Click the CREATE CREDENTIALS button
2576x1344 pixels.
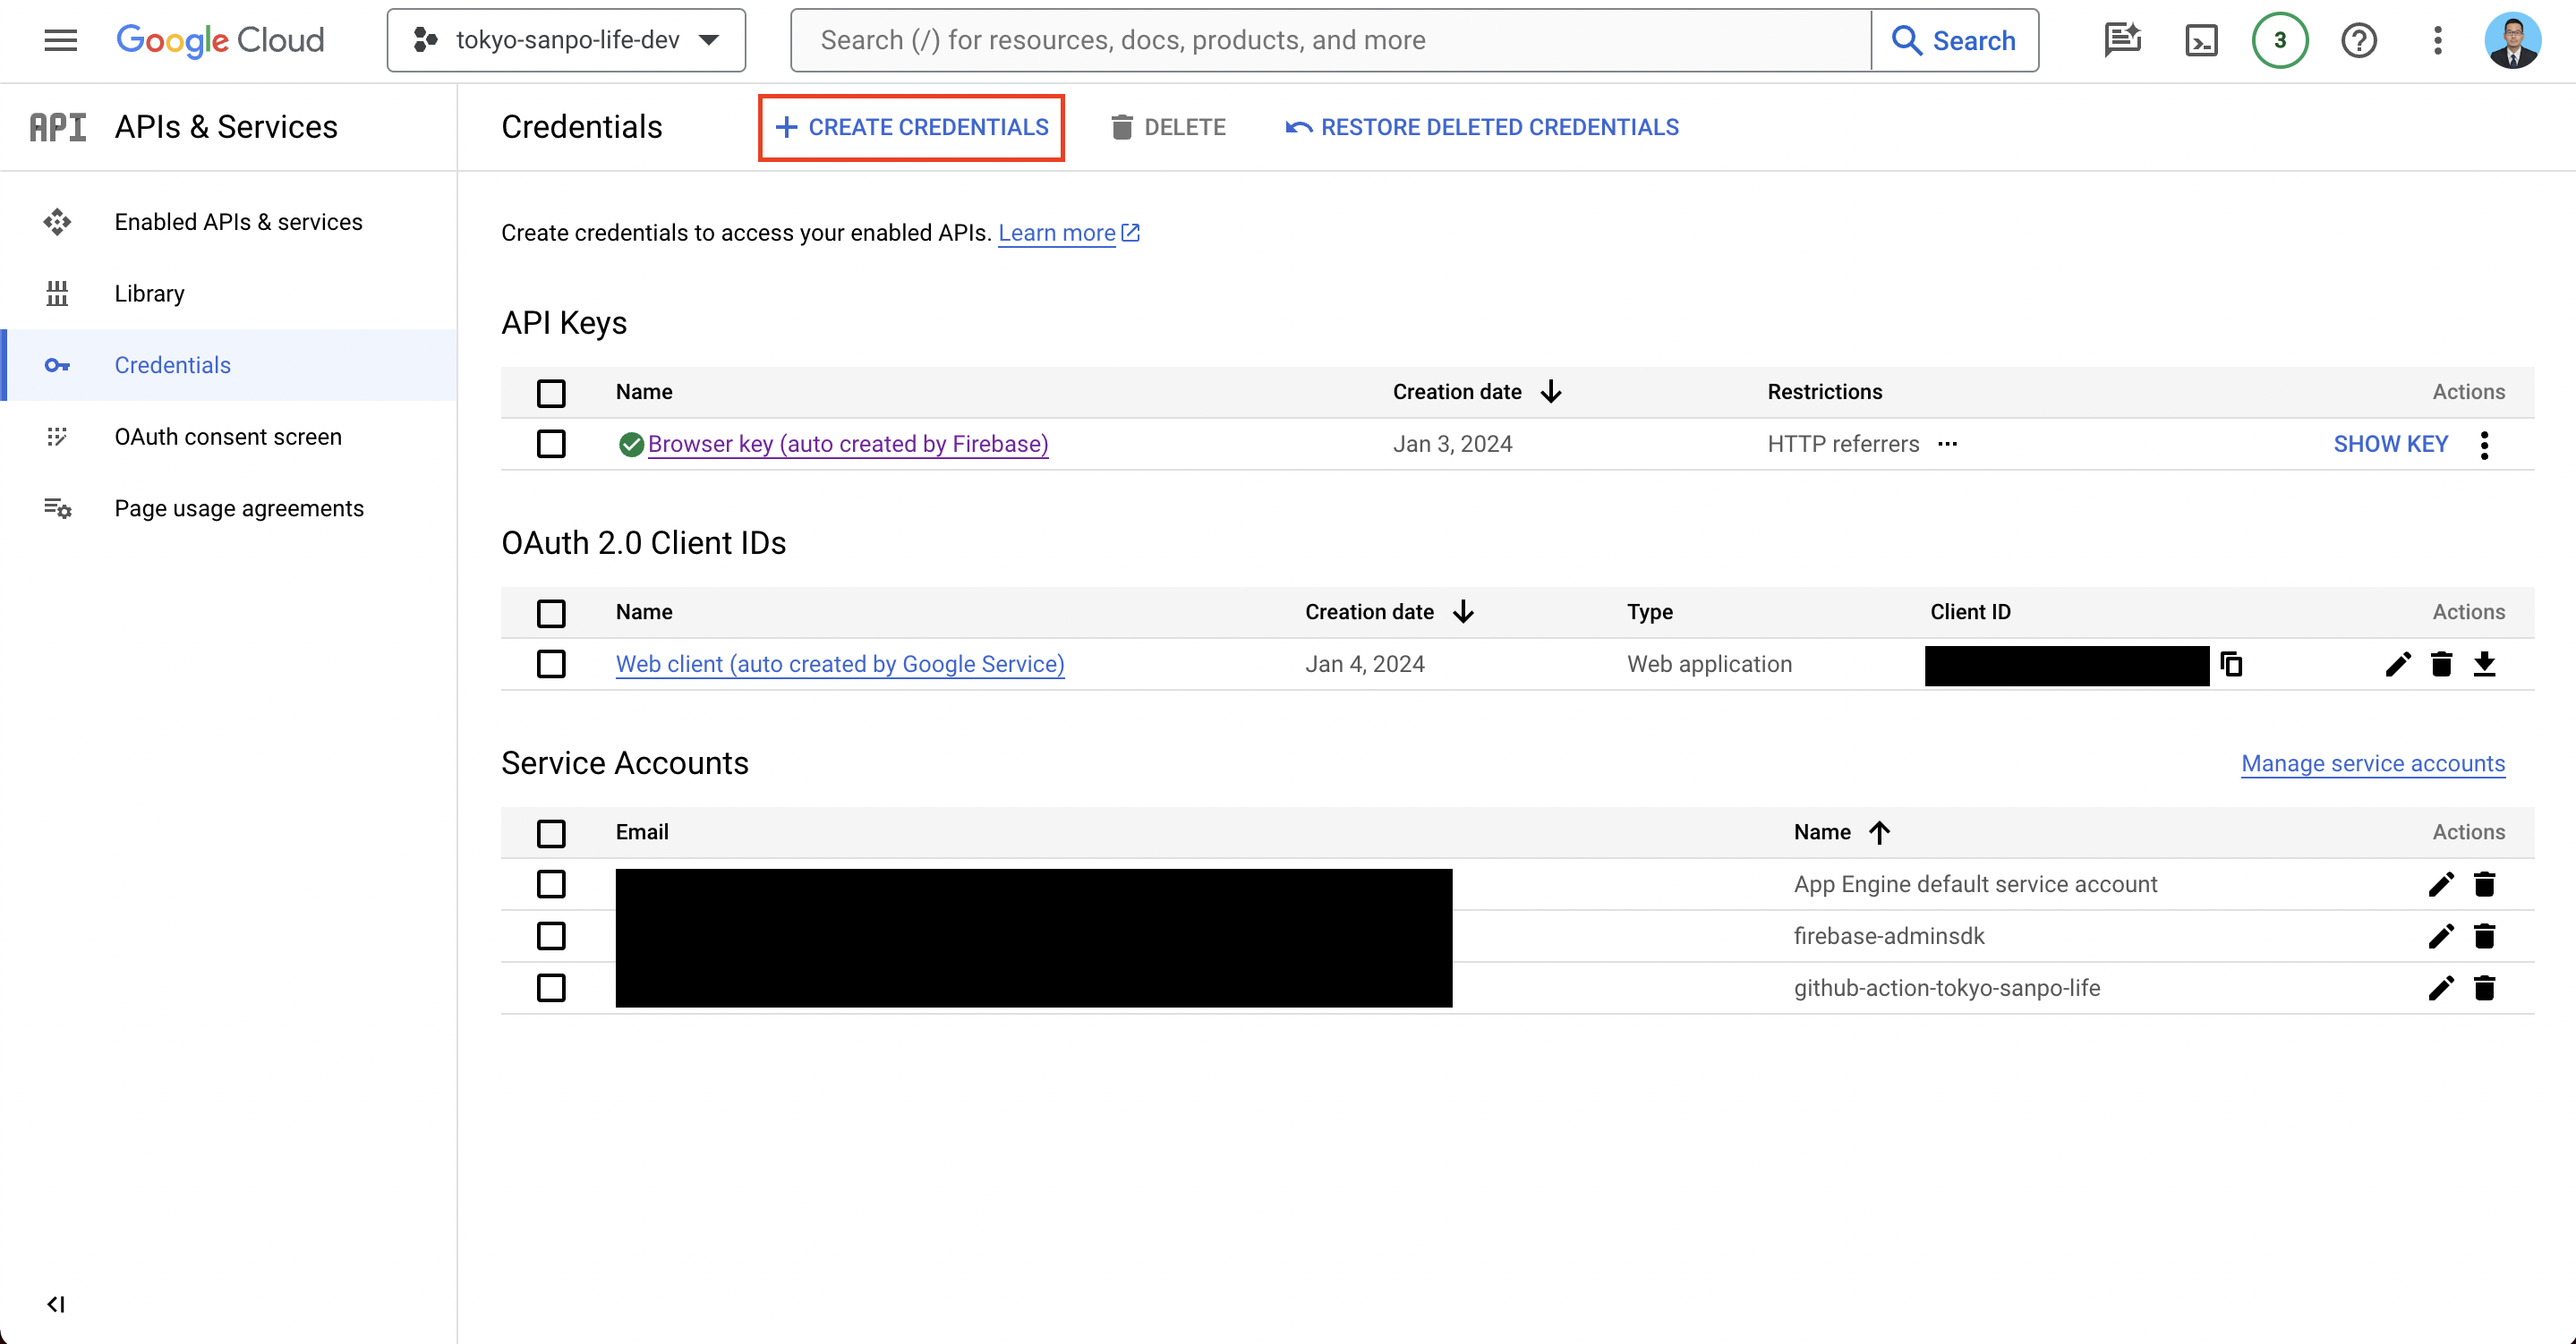pyautogui.click(x=911, y=127)
